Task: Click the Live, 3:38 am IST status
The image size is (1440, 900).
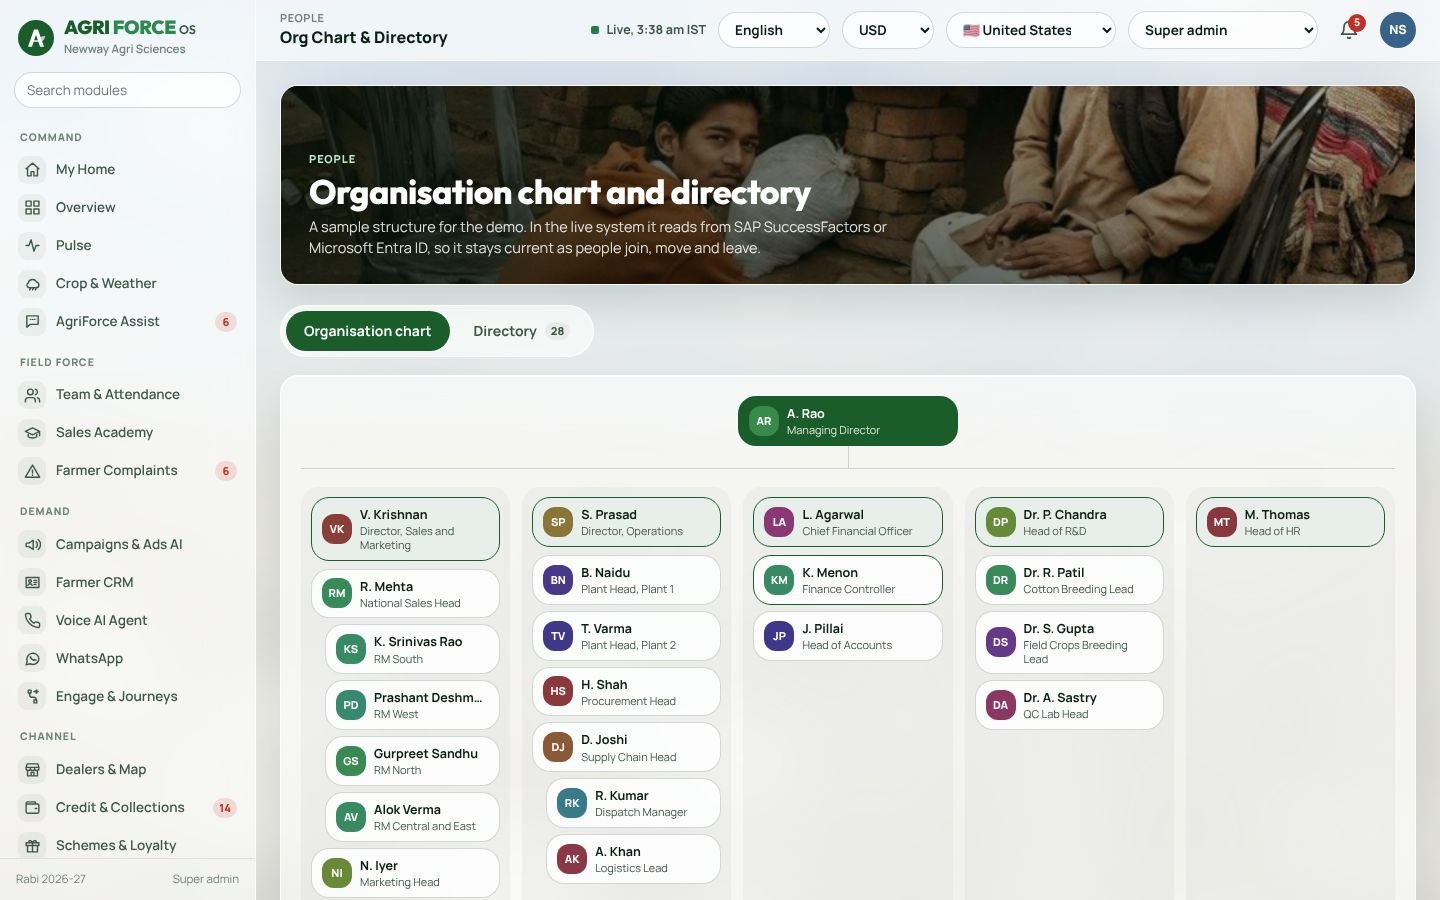Action: click(648, 30)
